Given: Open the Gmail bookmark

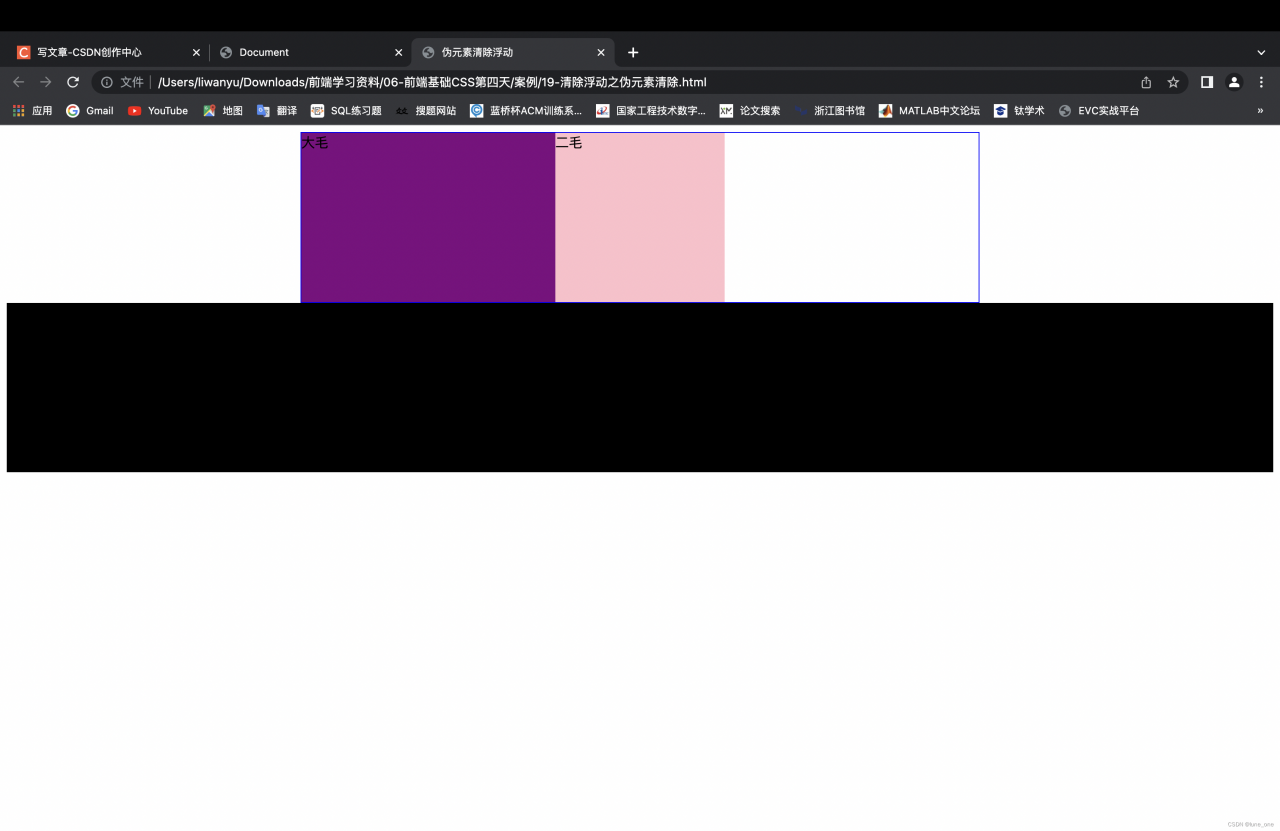Looking at the screenshot, I should pos(90,111).
